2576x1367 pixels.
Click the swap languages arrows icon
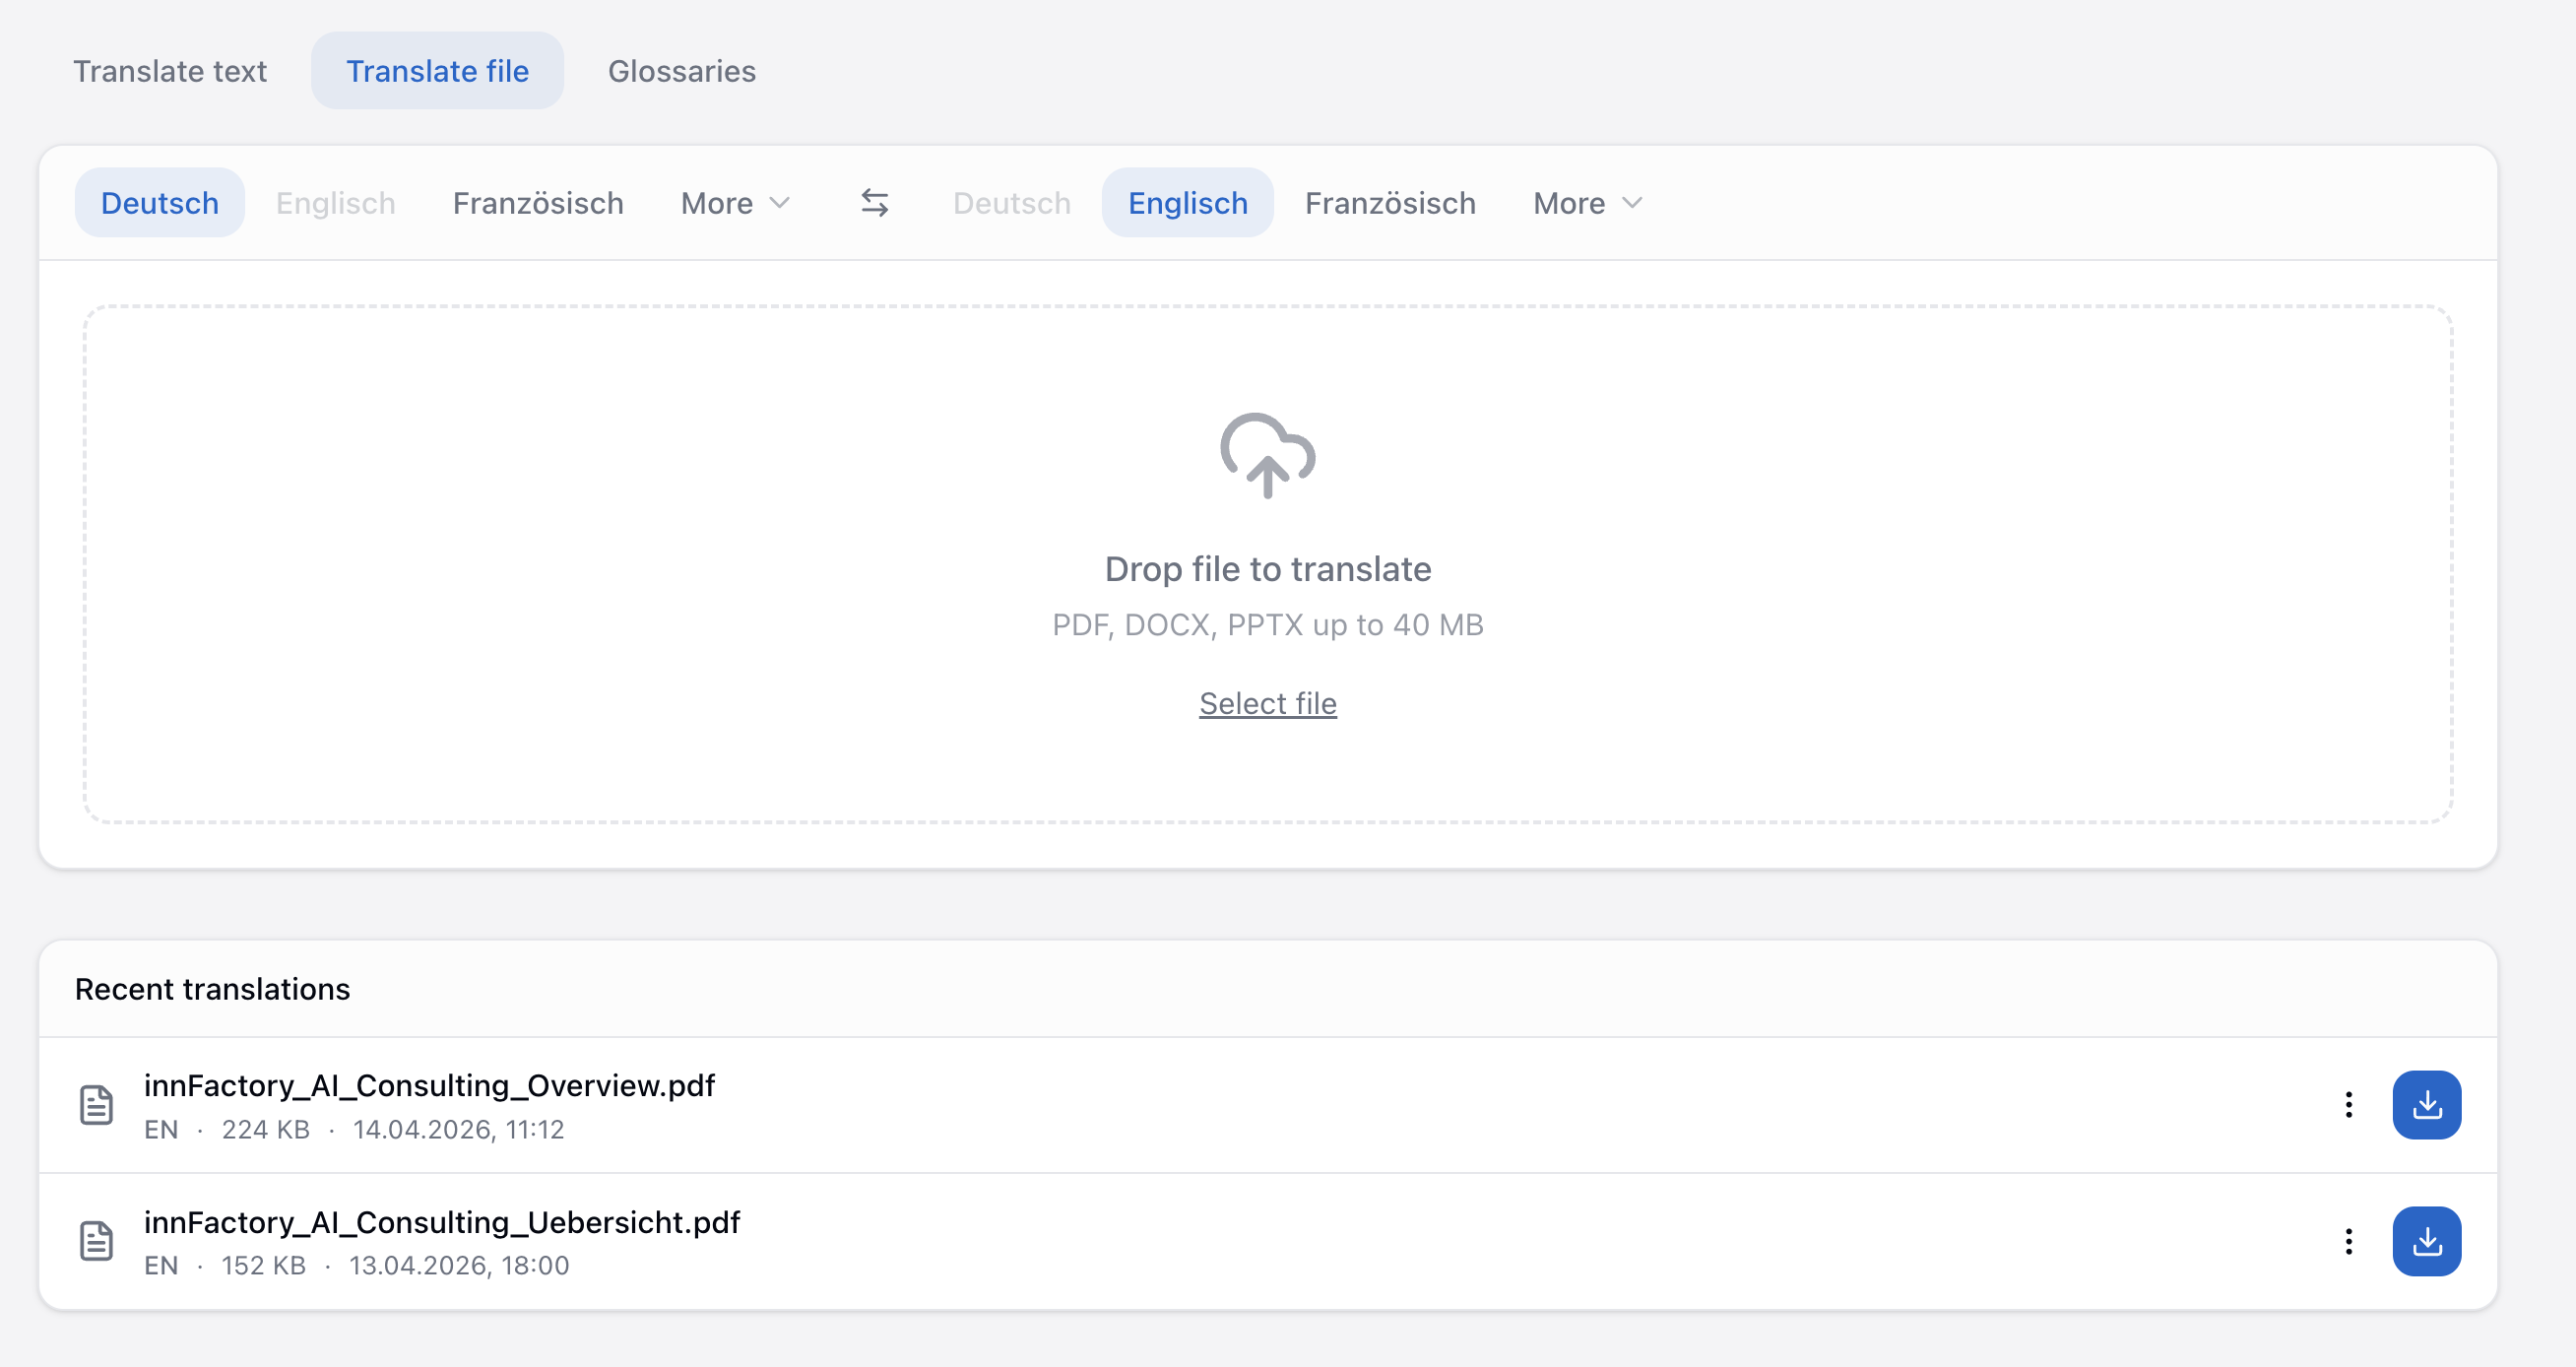875,202
